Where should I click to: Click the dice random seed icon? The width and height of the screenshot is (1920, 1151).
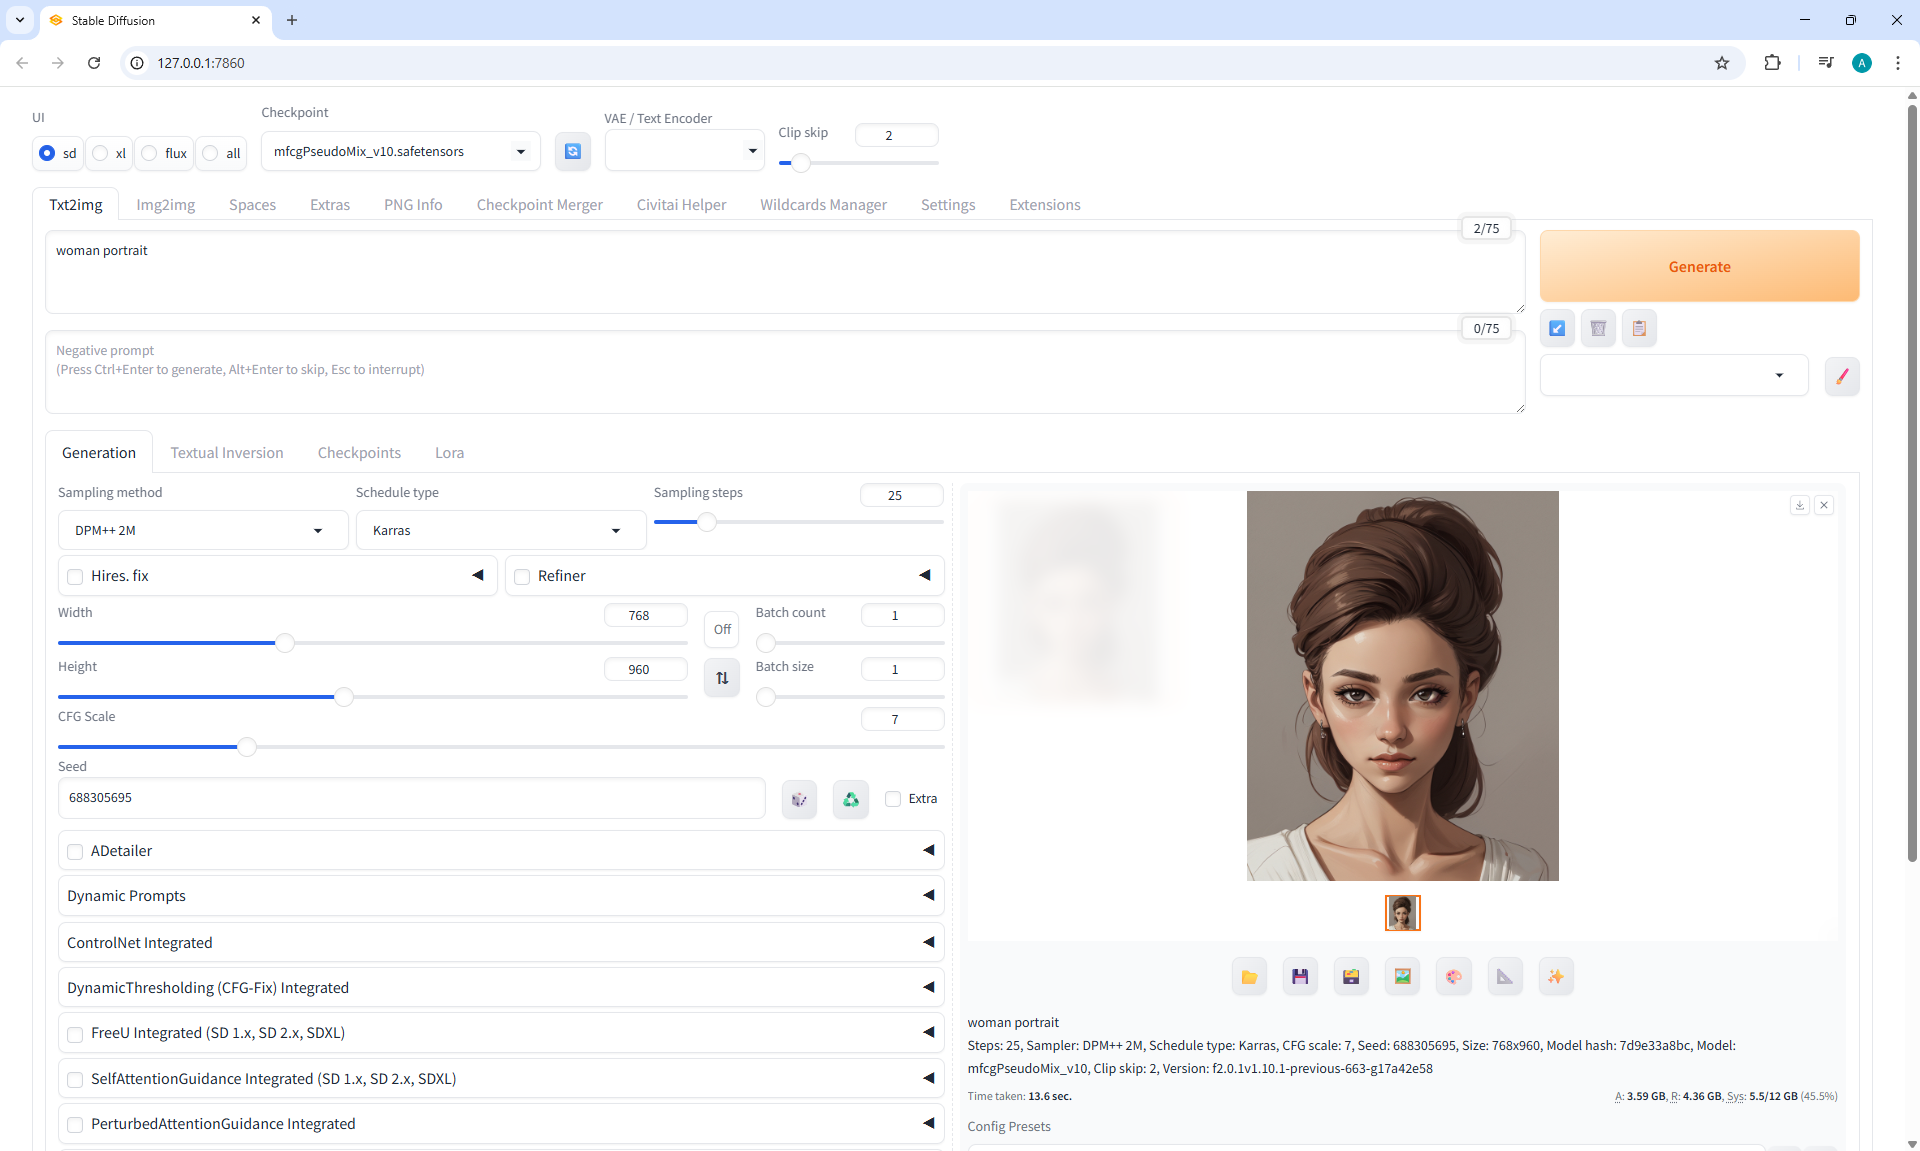pyautogui.click(x=799, y=799)
